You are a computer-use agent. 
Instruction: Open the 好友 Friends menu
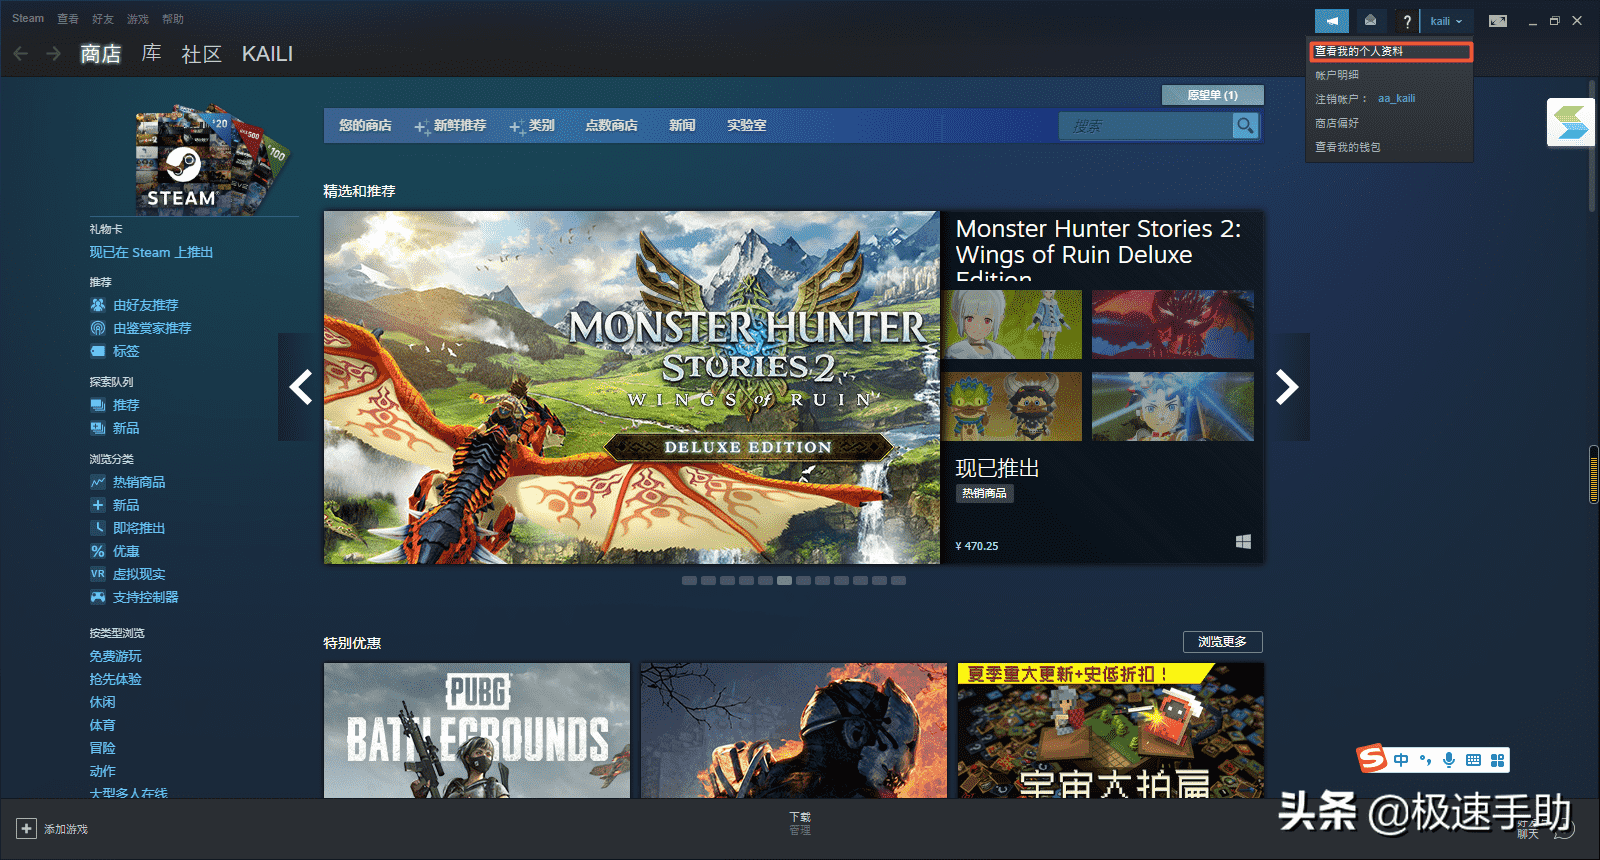pyautogui.click(x=103, y=19)
